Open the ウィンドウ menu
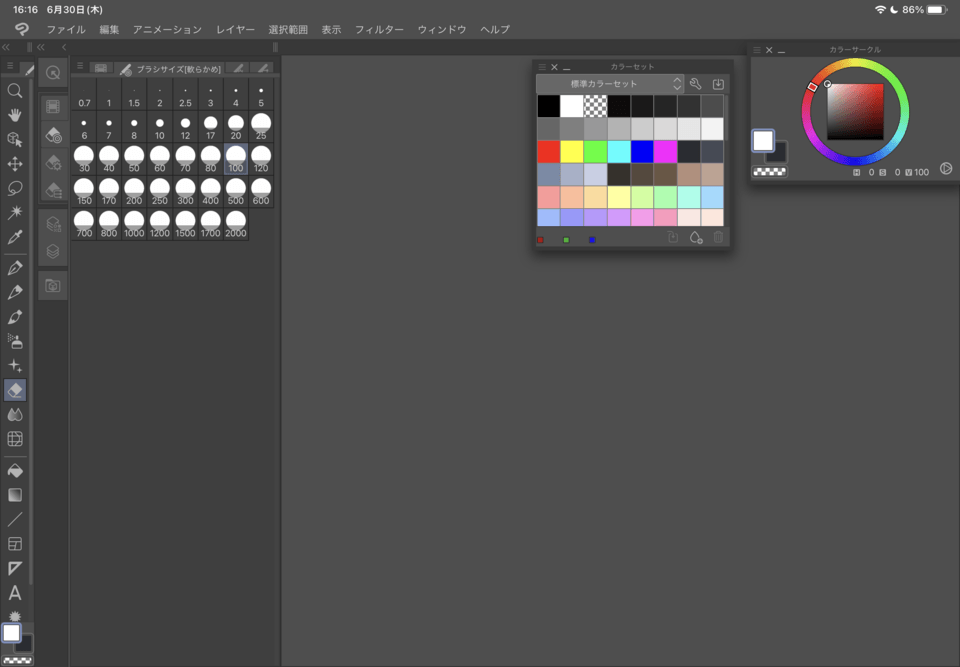The height and width of the screenshot is (667, 960). click(x=441, y=29)
